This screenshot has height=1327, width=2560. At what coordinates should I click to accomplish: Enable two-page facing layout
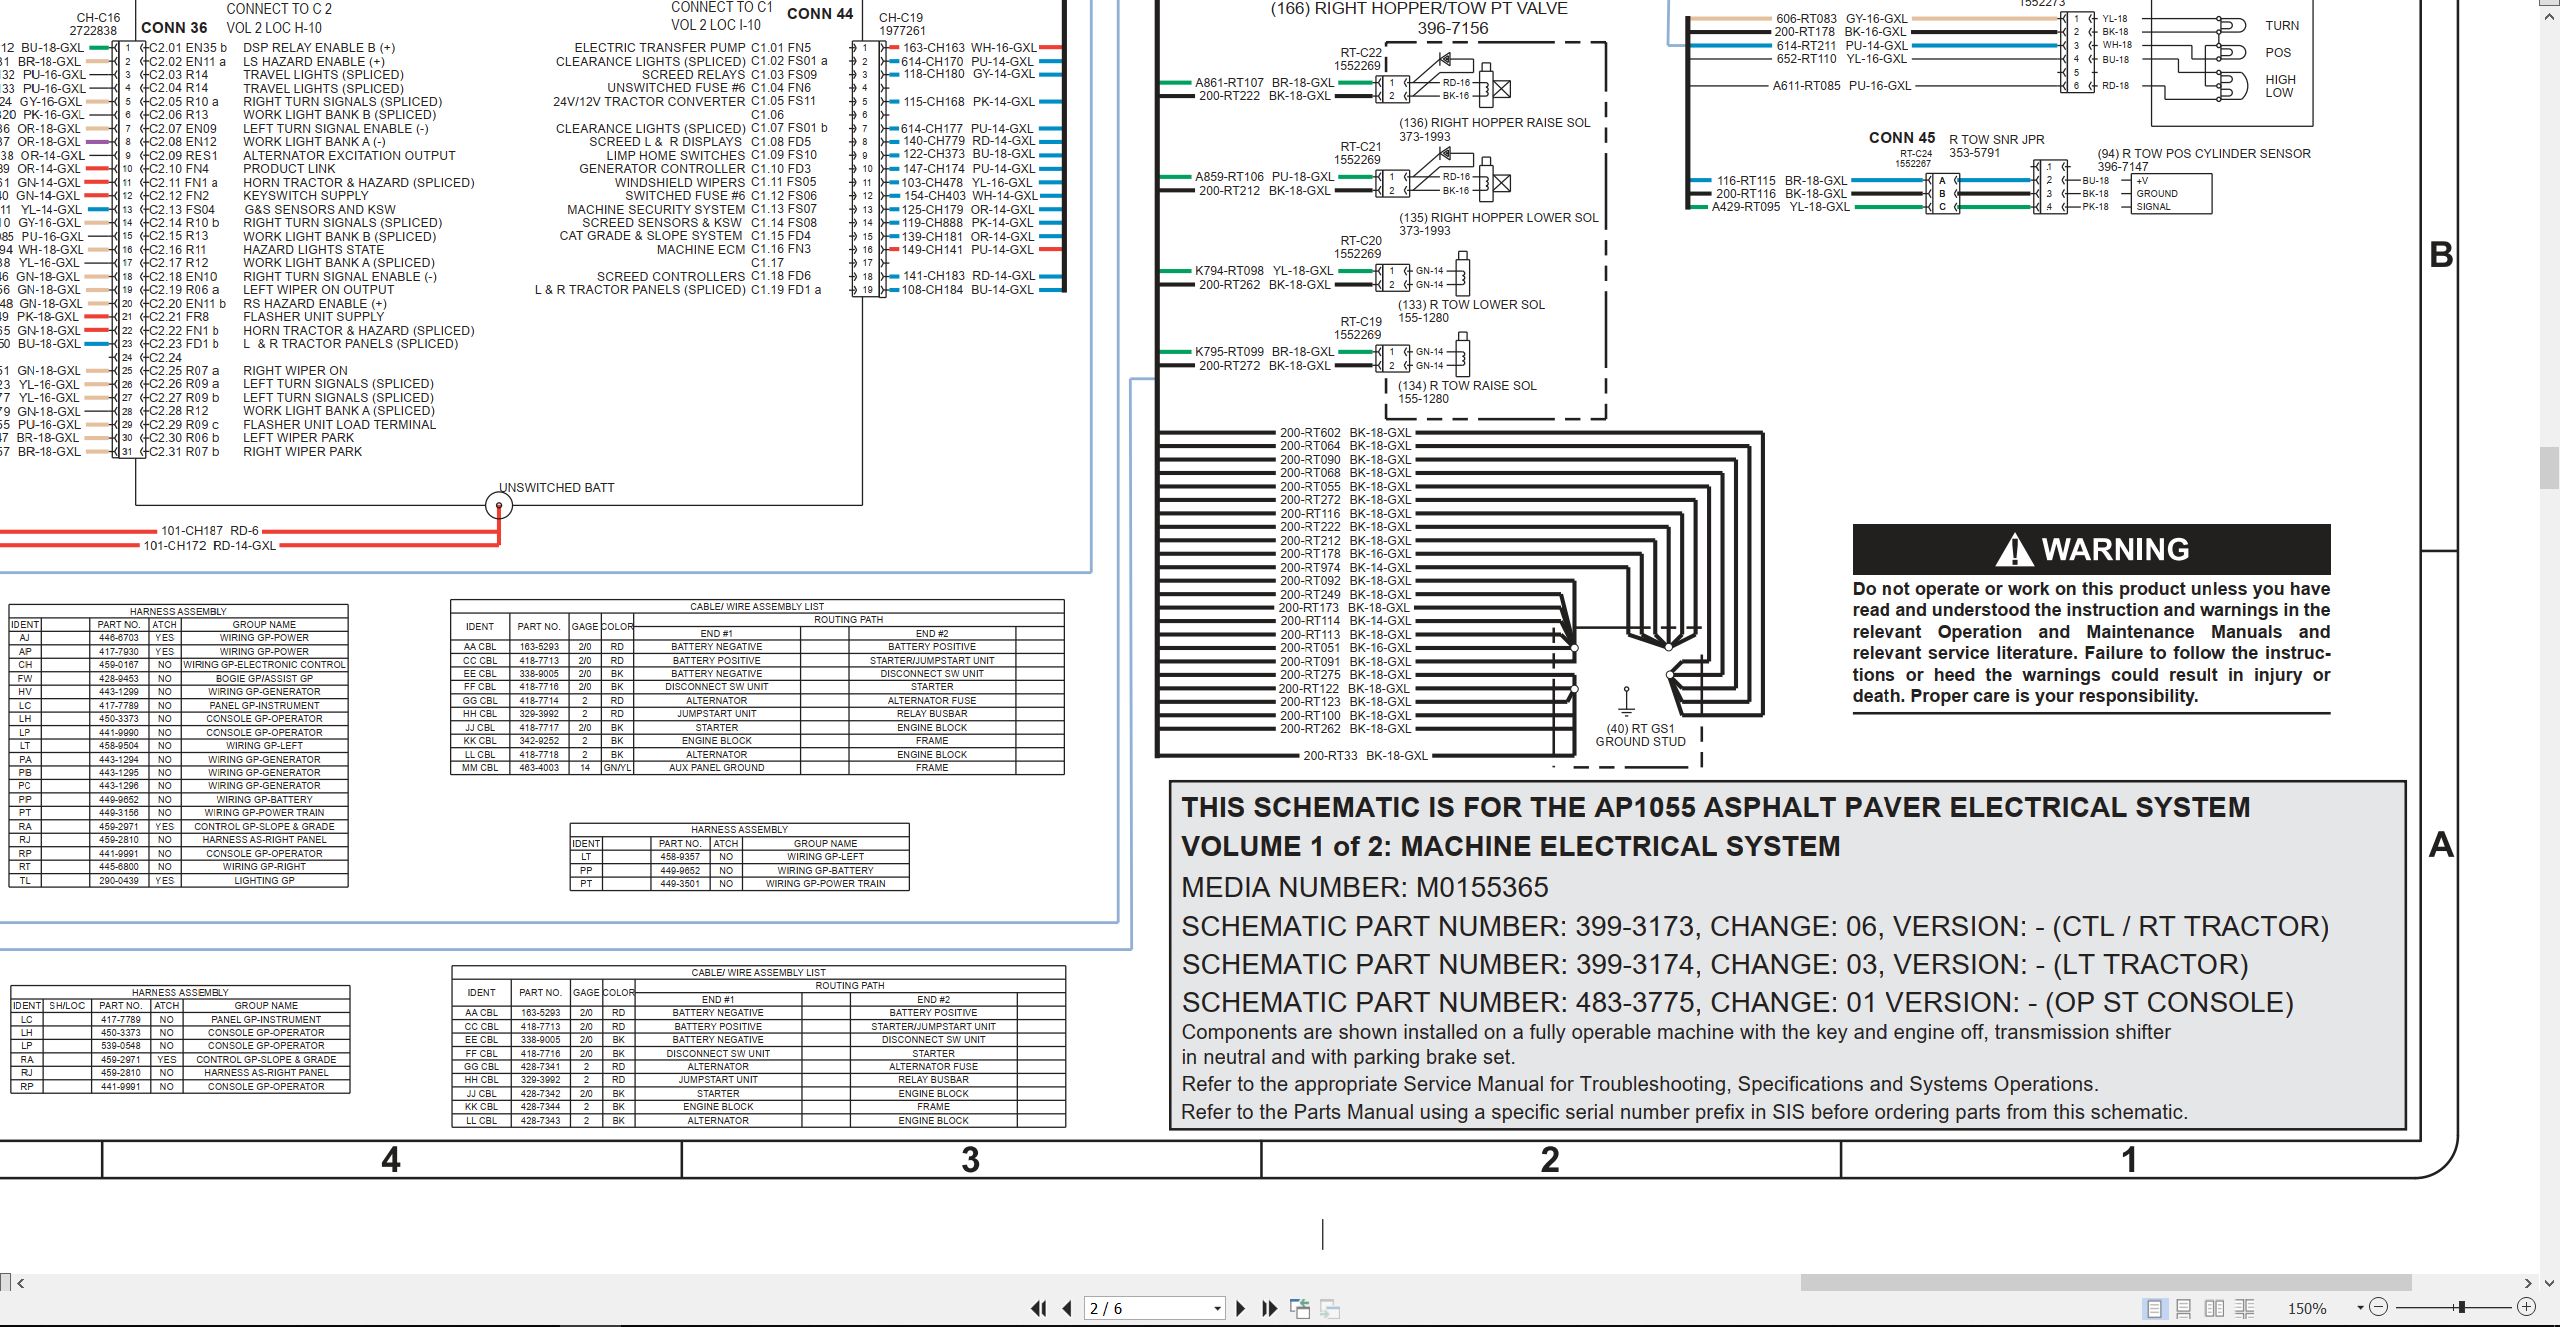(2214, 1308)
